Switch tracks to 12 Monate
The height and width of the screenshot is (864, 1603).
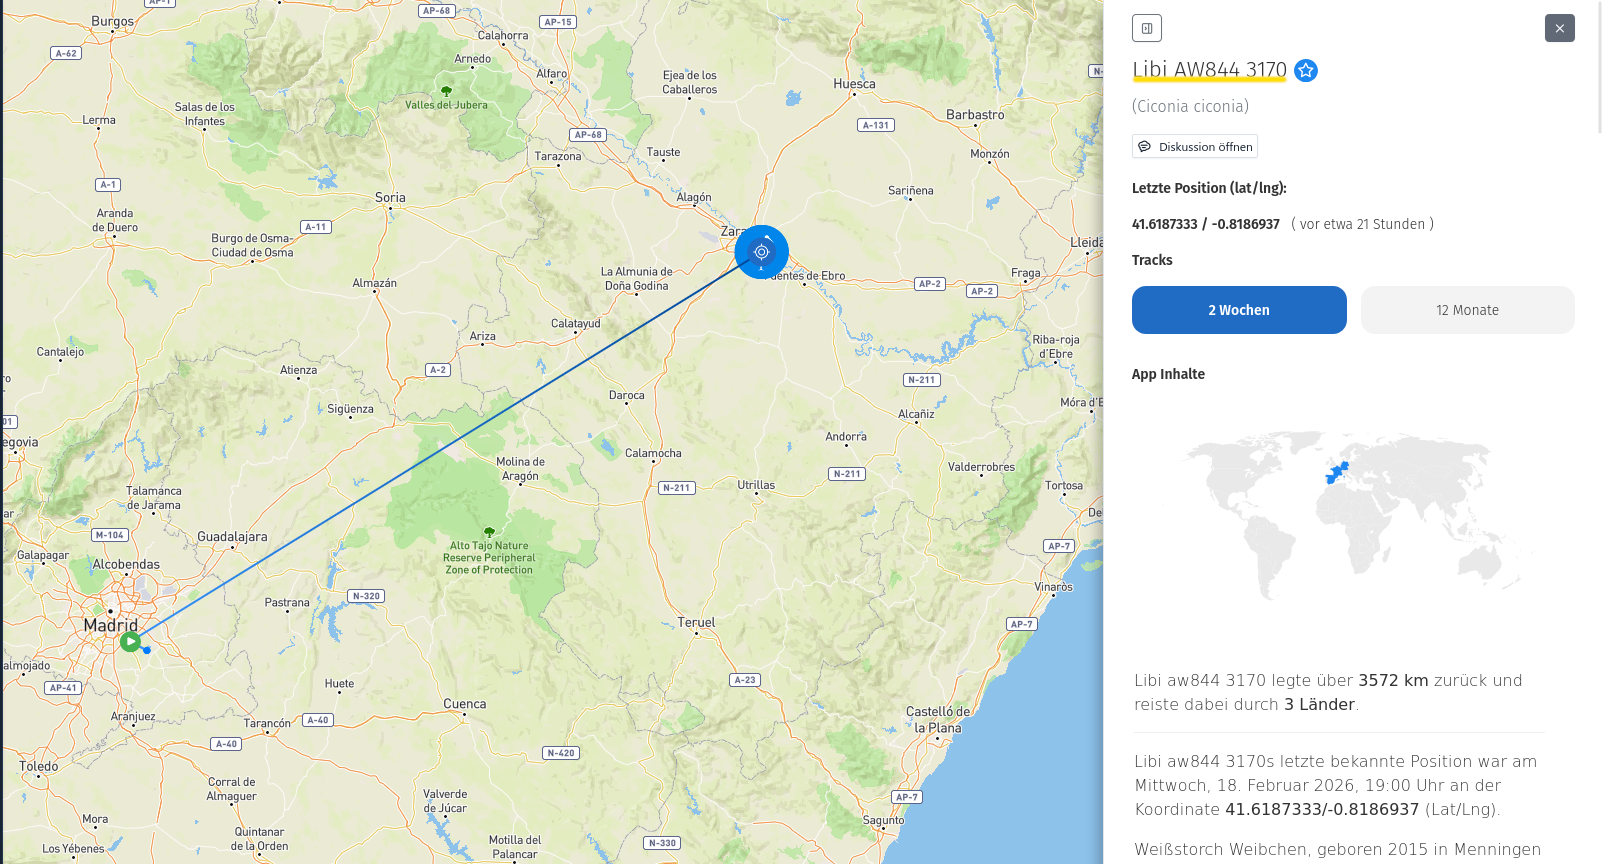[x=1467, y=310]
